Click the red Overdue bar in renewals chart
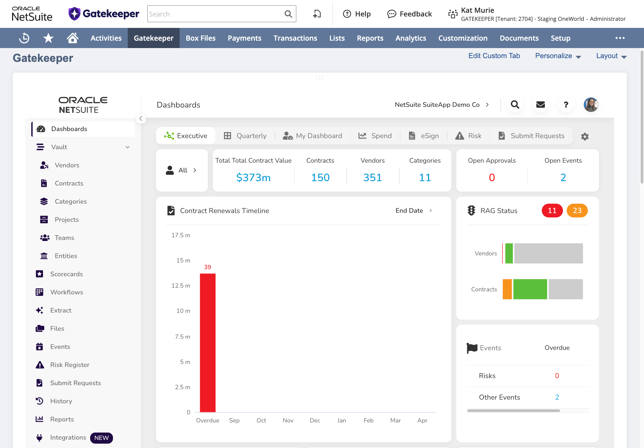The height and width of the screenshot is (448, 644). 207,342
